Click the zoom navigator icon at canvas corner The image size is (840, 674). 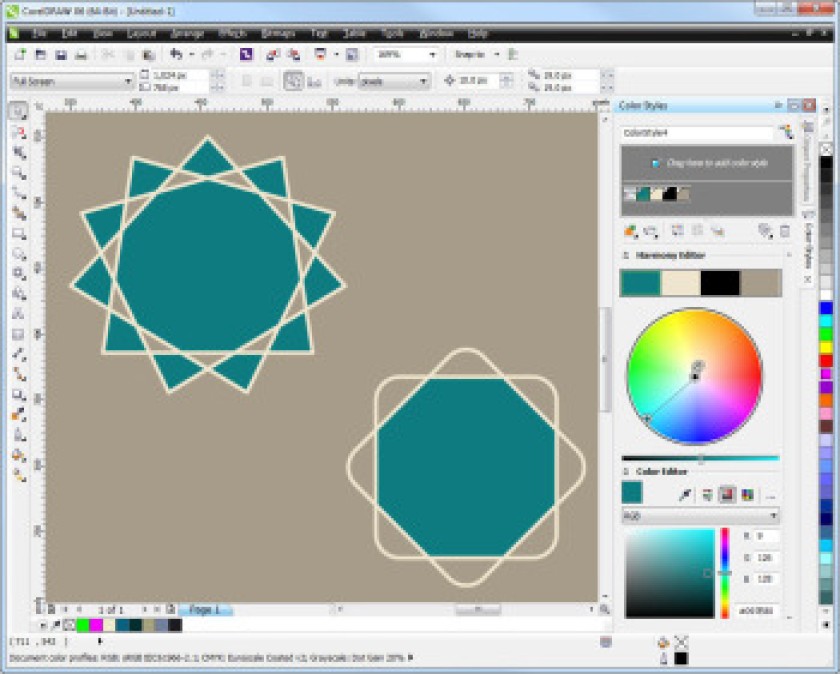[x=605, y=609]
